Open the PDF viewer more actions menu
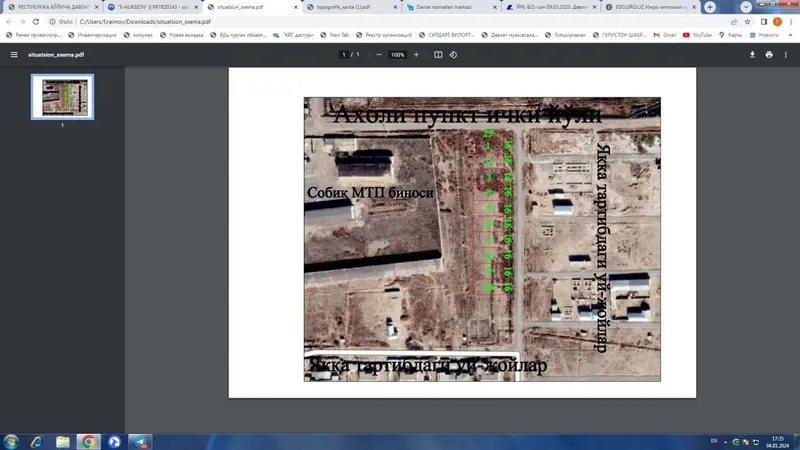 tap(786, 55)
